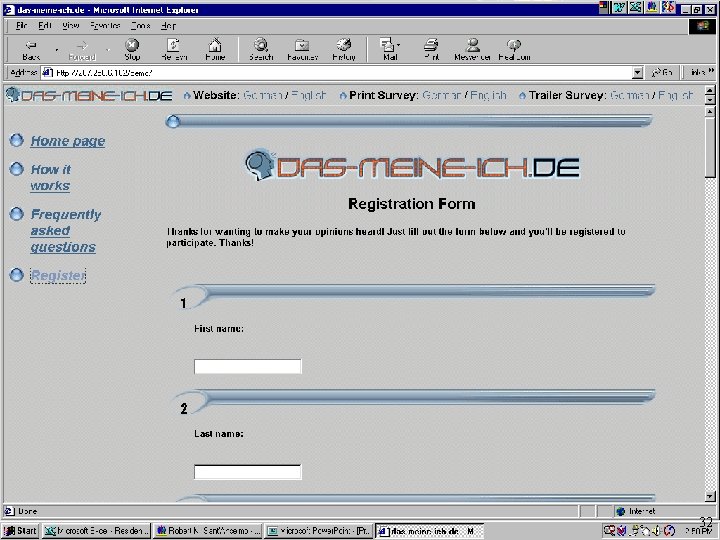This screenshot has height=540, width=720.
Task: Click the main page scrollbar up arrow
Action: point(710,111)
